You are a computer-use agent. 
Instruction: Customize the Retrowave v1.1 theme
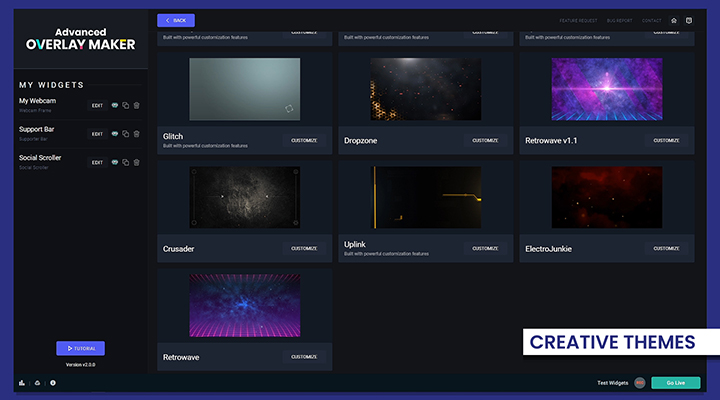666,140
